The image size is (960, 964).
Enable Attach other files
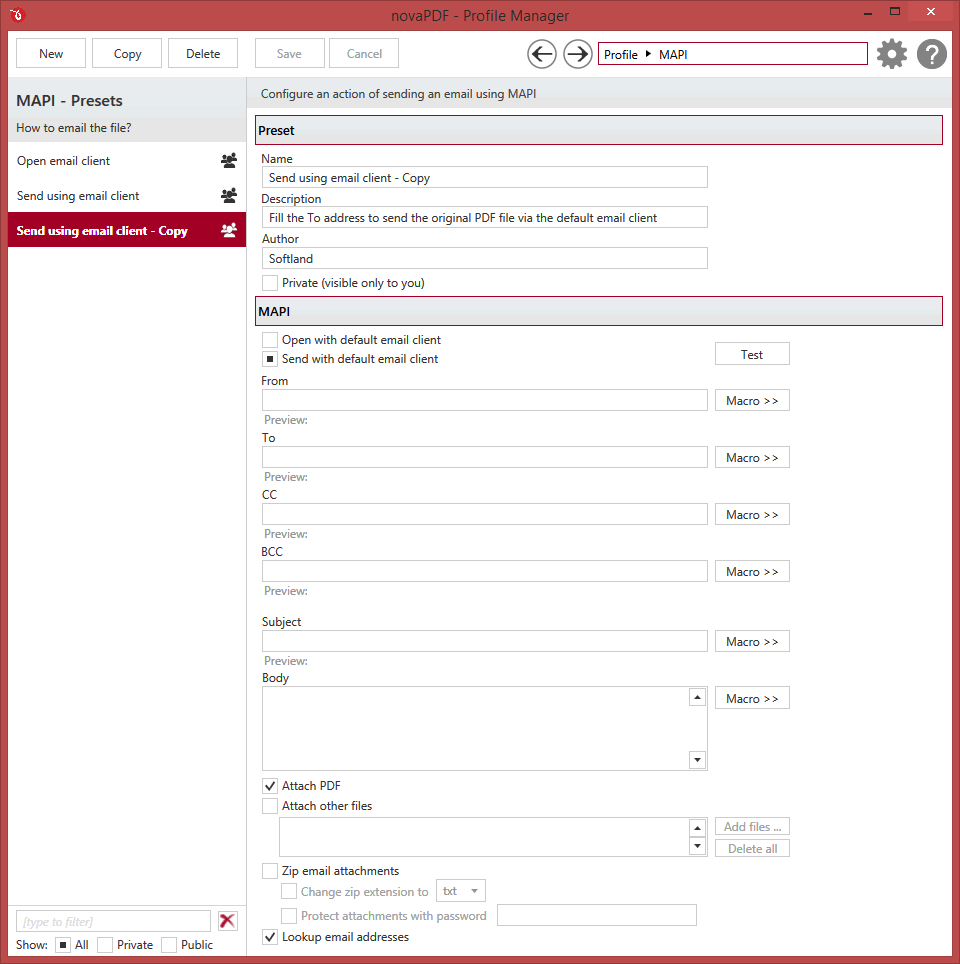pyautogui.click(x=269, y=806)
